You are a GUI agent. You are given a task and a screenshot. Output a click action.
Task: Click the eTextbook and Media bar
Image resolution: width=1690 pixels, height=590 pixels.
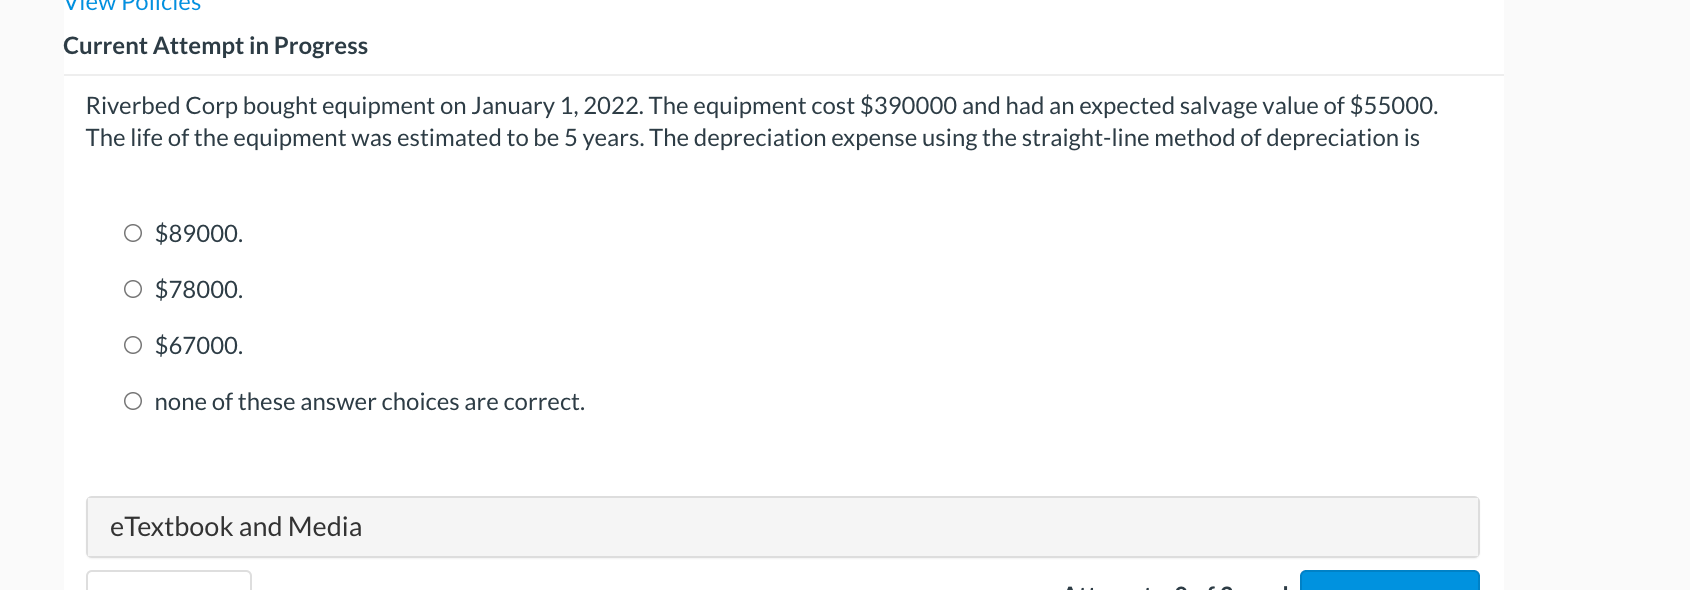783,526
